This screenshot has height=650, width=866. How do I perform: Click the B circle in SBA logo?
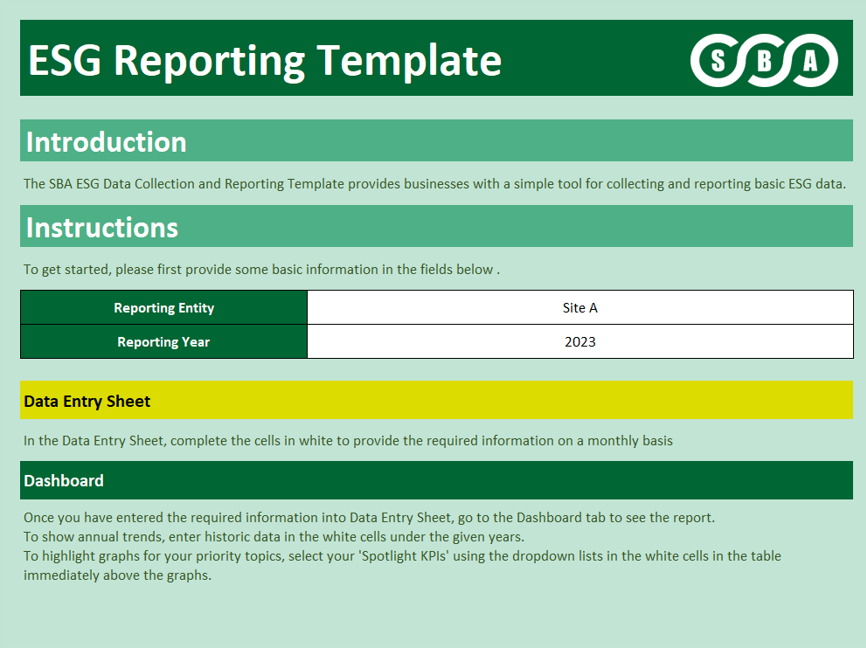(x=765, y=61)
